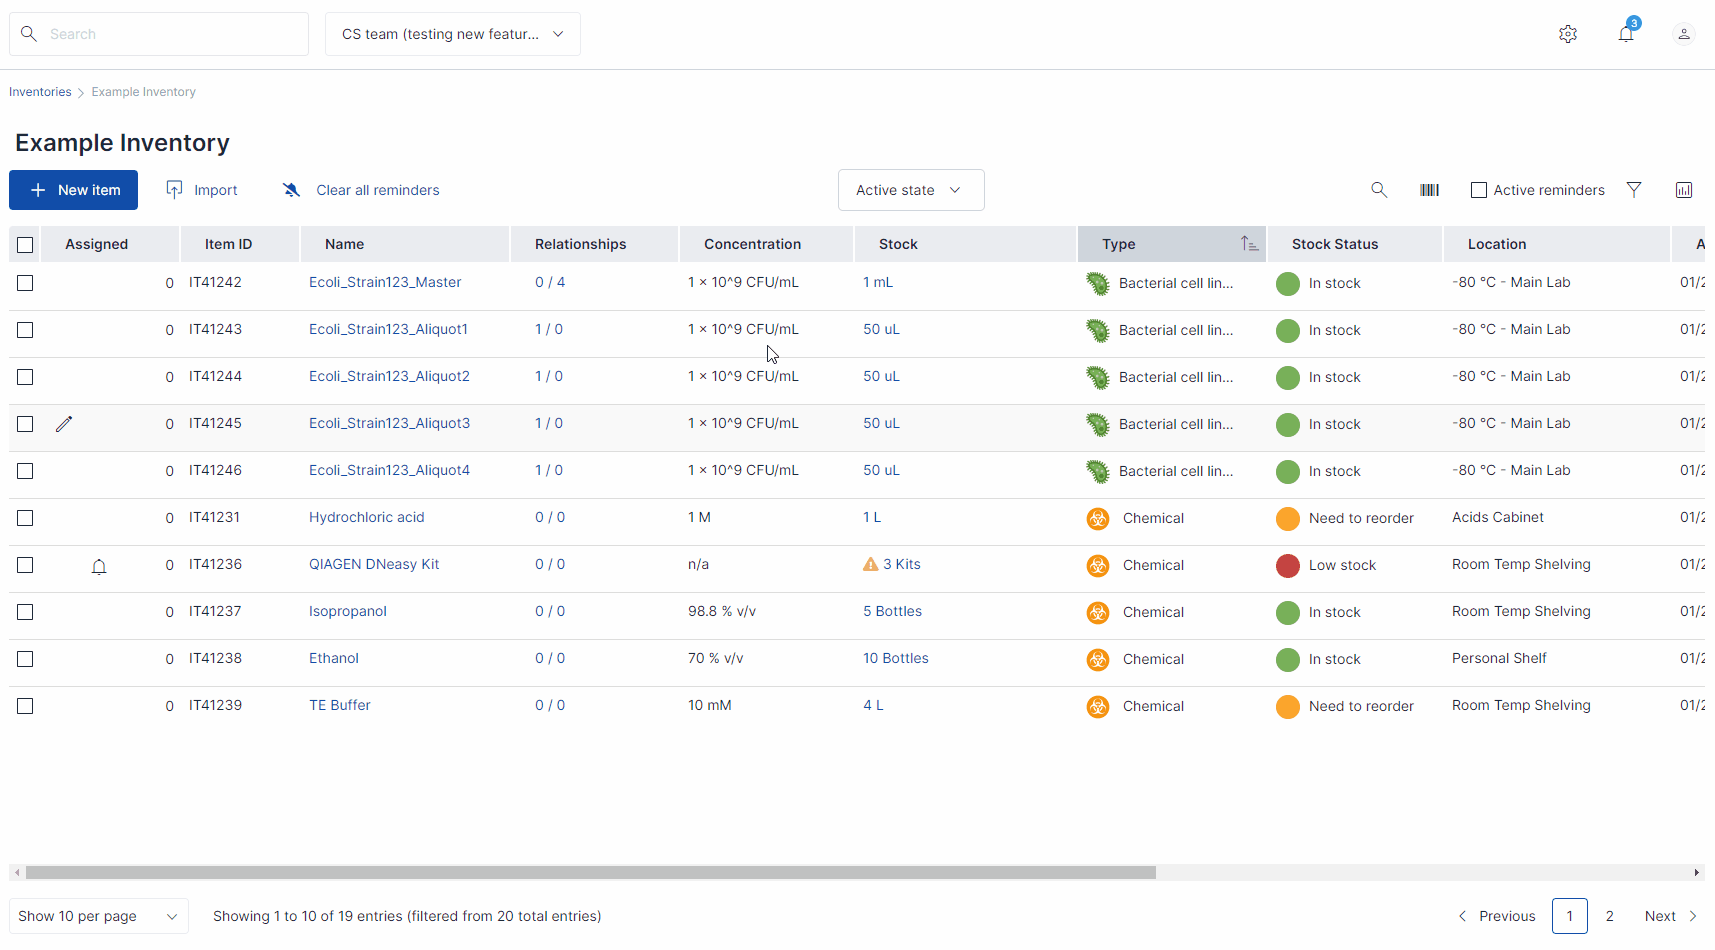Open the Ecoli_Strain123_Master item link
Image resolution: width=1715 pixels, height=950 pixels.
385,283
